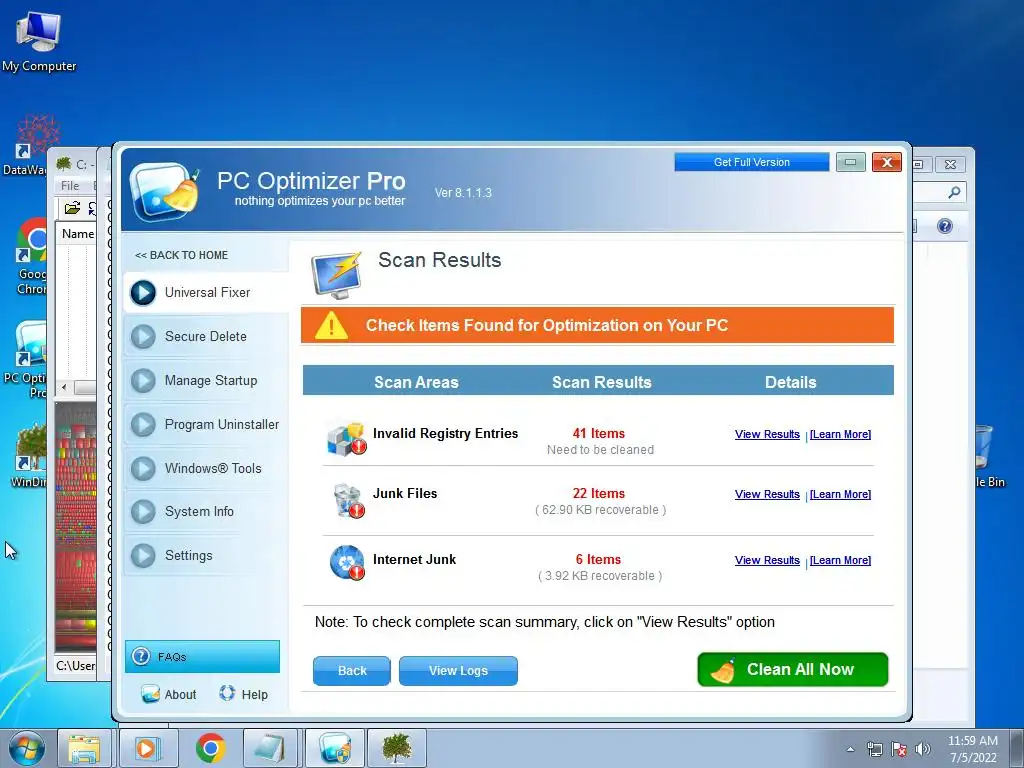Learn More about Invalid Registry Entries
The width and height of the screenshot is (1024, 768).
tap(840, 434)
